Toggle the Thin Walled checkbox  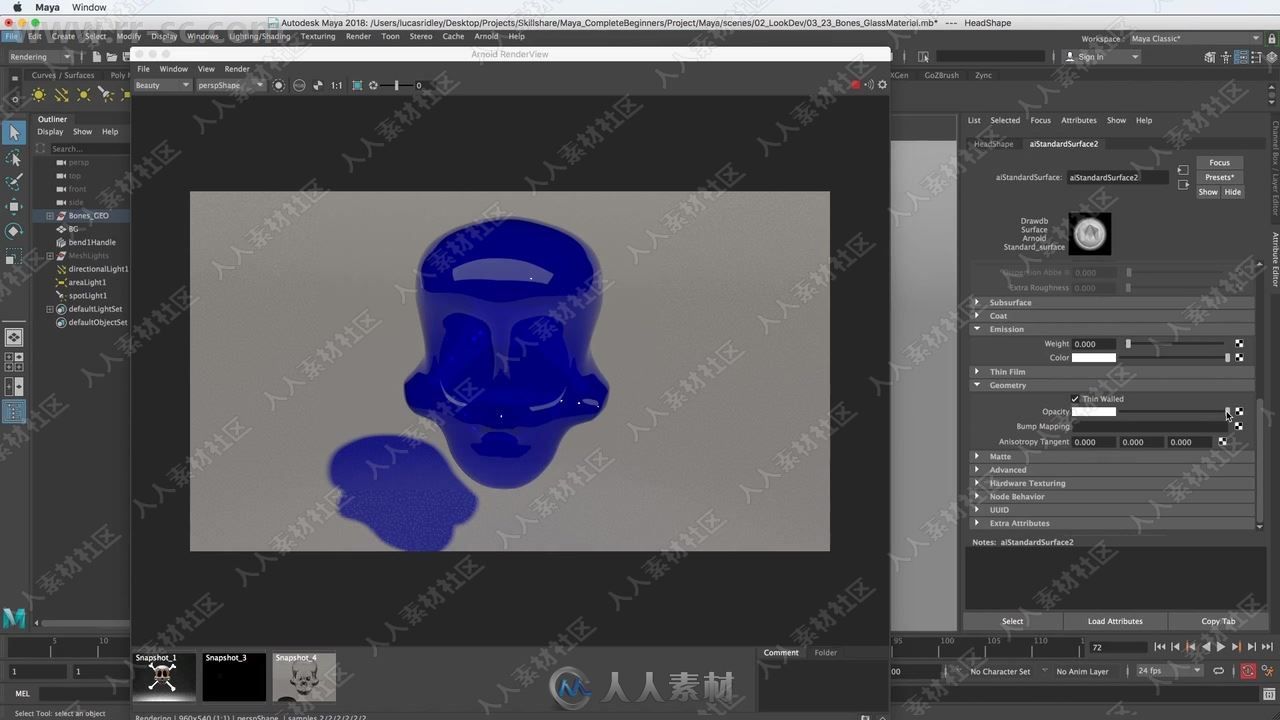click(1075, 399)
